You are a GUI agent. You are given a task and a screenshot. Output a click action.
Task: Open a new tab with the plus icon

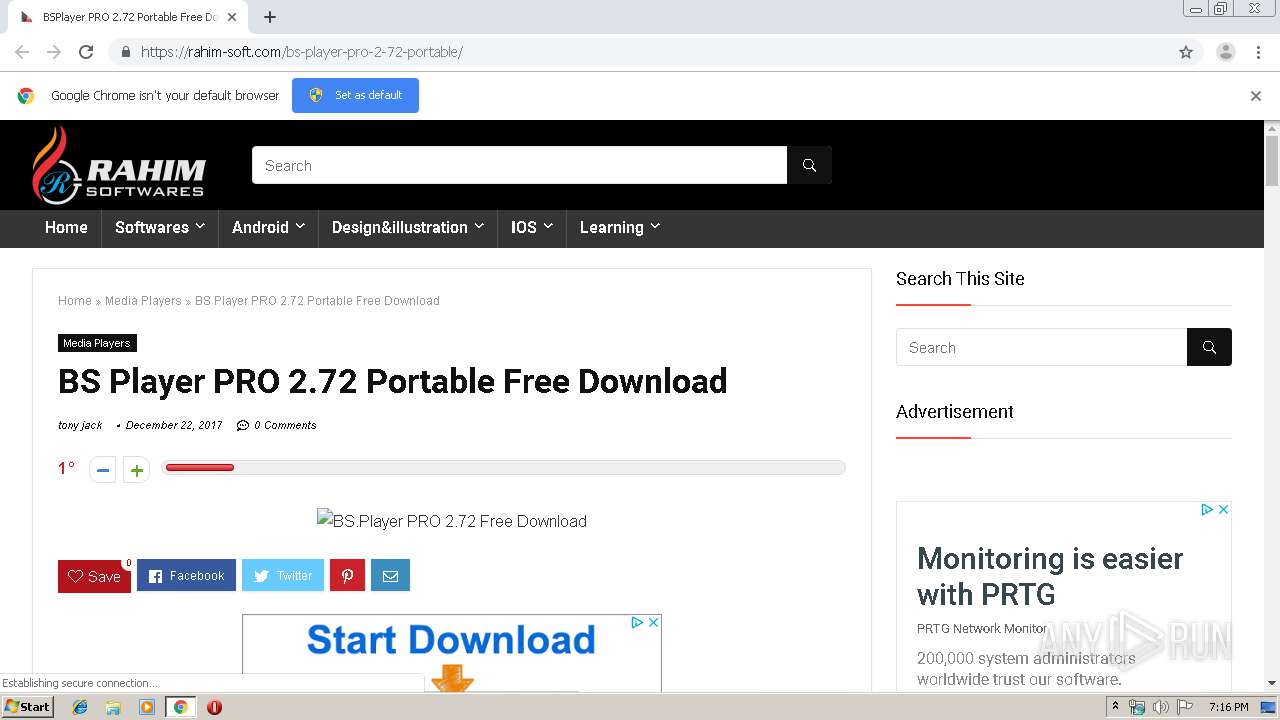[270, 17]
